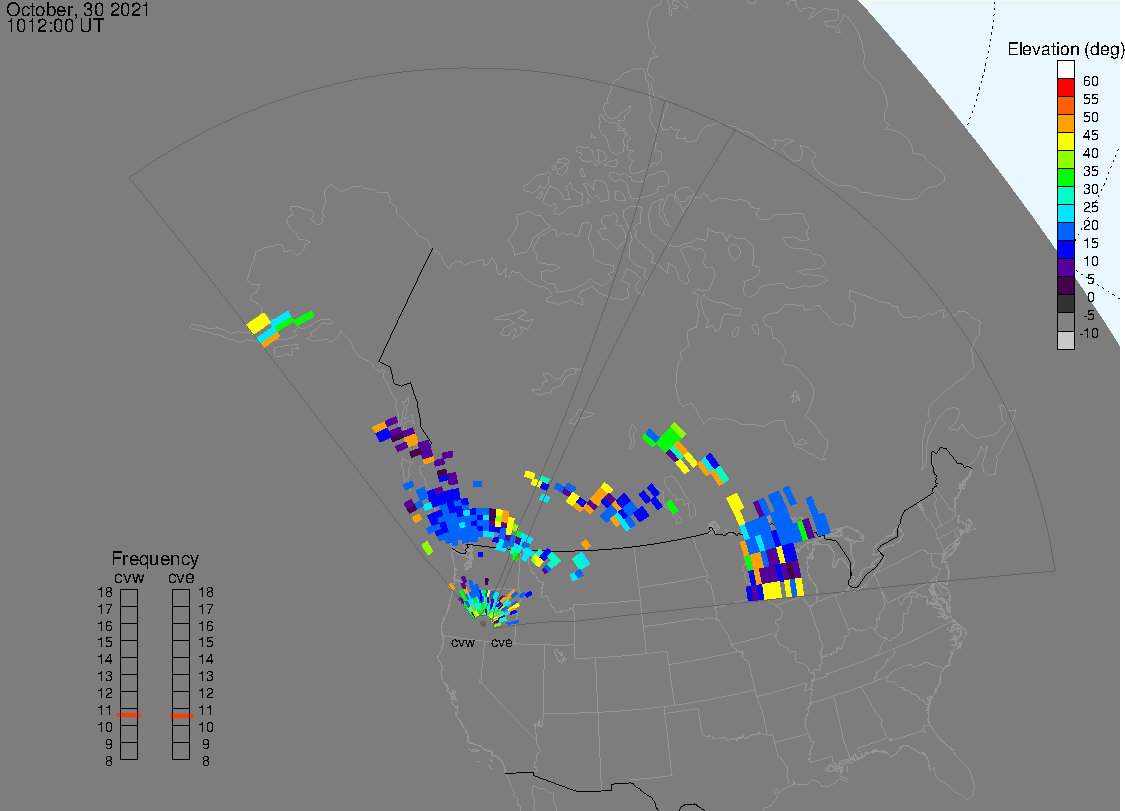The height and width of the screenshot is (811, 1125).
Task: Click the 'cvw' radar station label on map
Action: tap(463, 642)
